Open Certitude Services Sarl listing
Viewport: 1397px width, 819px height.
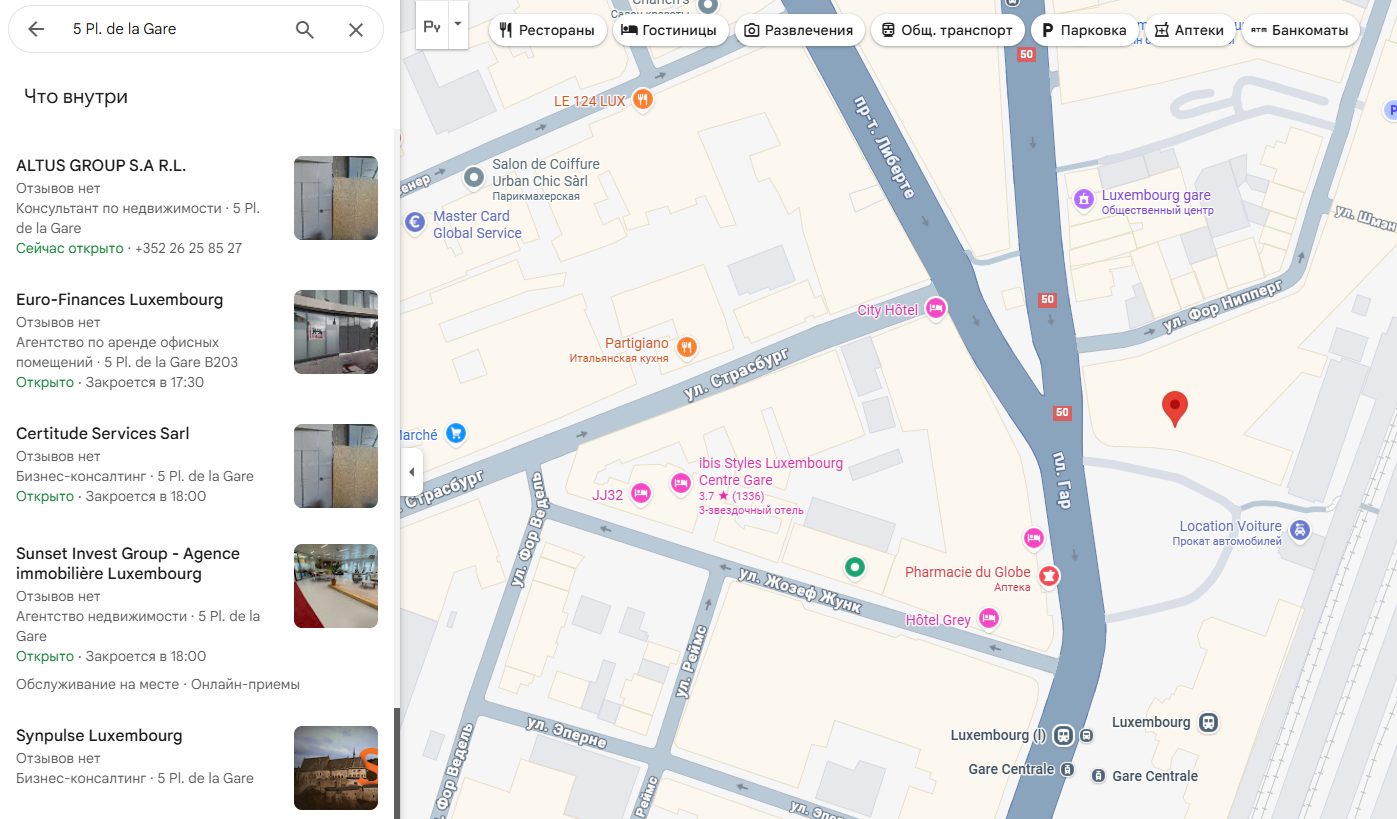(197, 465)
